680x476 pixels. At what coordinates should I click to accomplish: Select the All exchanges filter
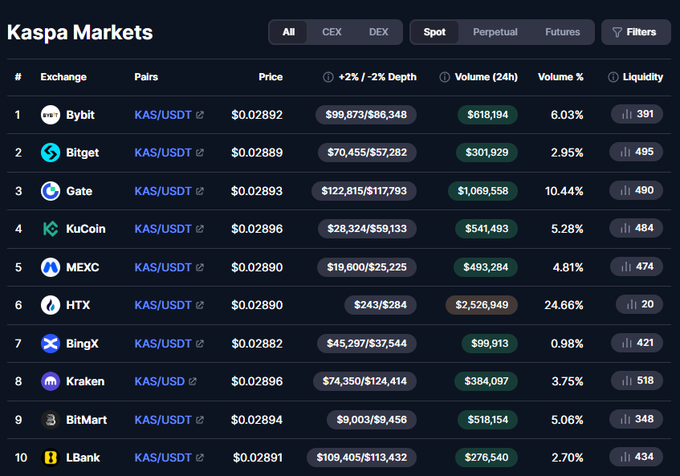288,32
